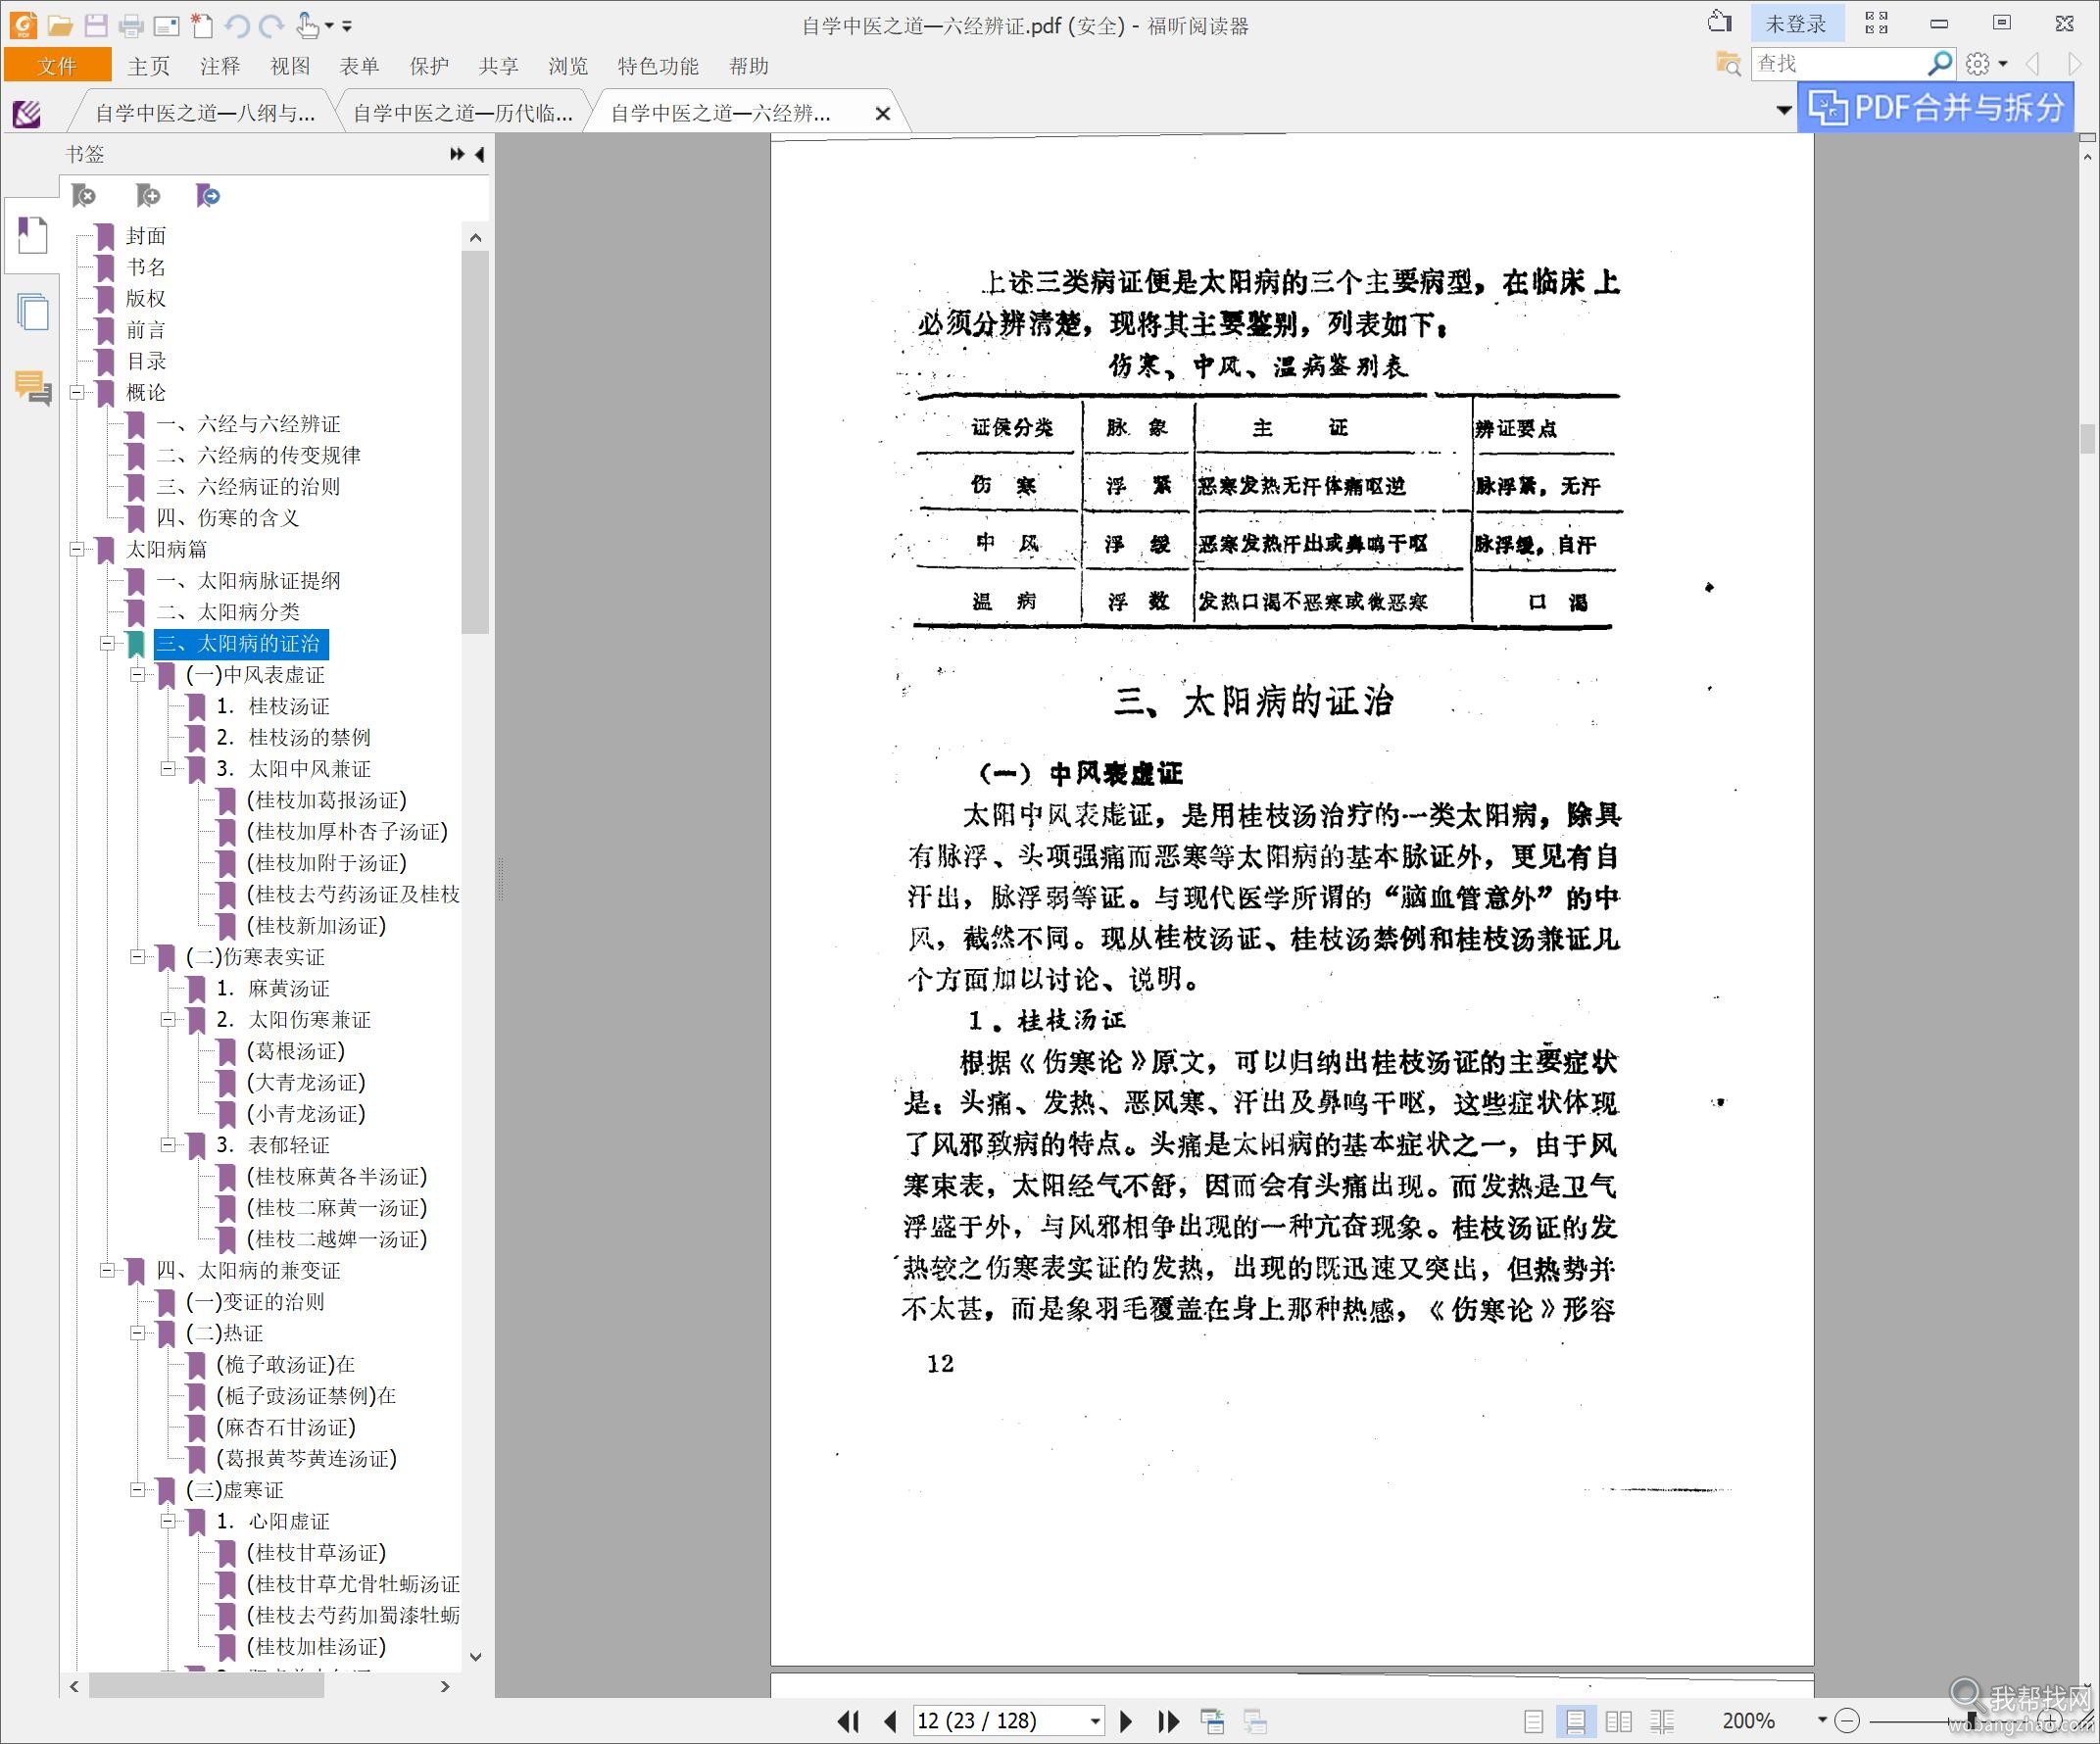Open the comments panel in sidebar
Viewport: 2100px width, 1744px height.
[x=32, y=388]
